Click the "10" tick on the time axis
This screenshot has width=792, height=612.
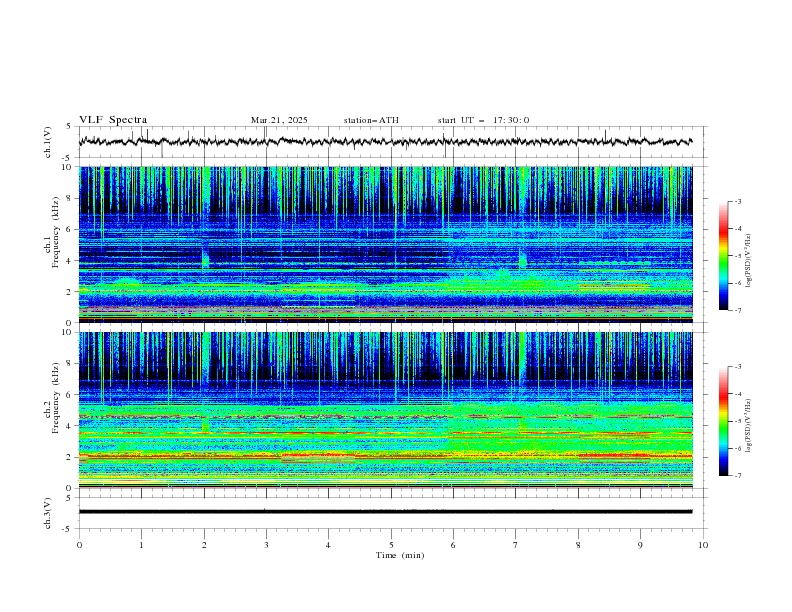pos(703,545)
